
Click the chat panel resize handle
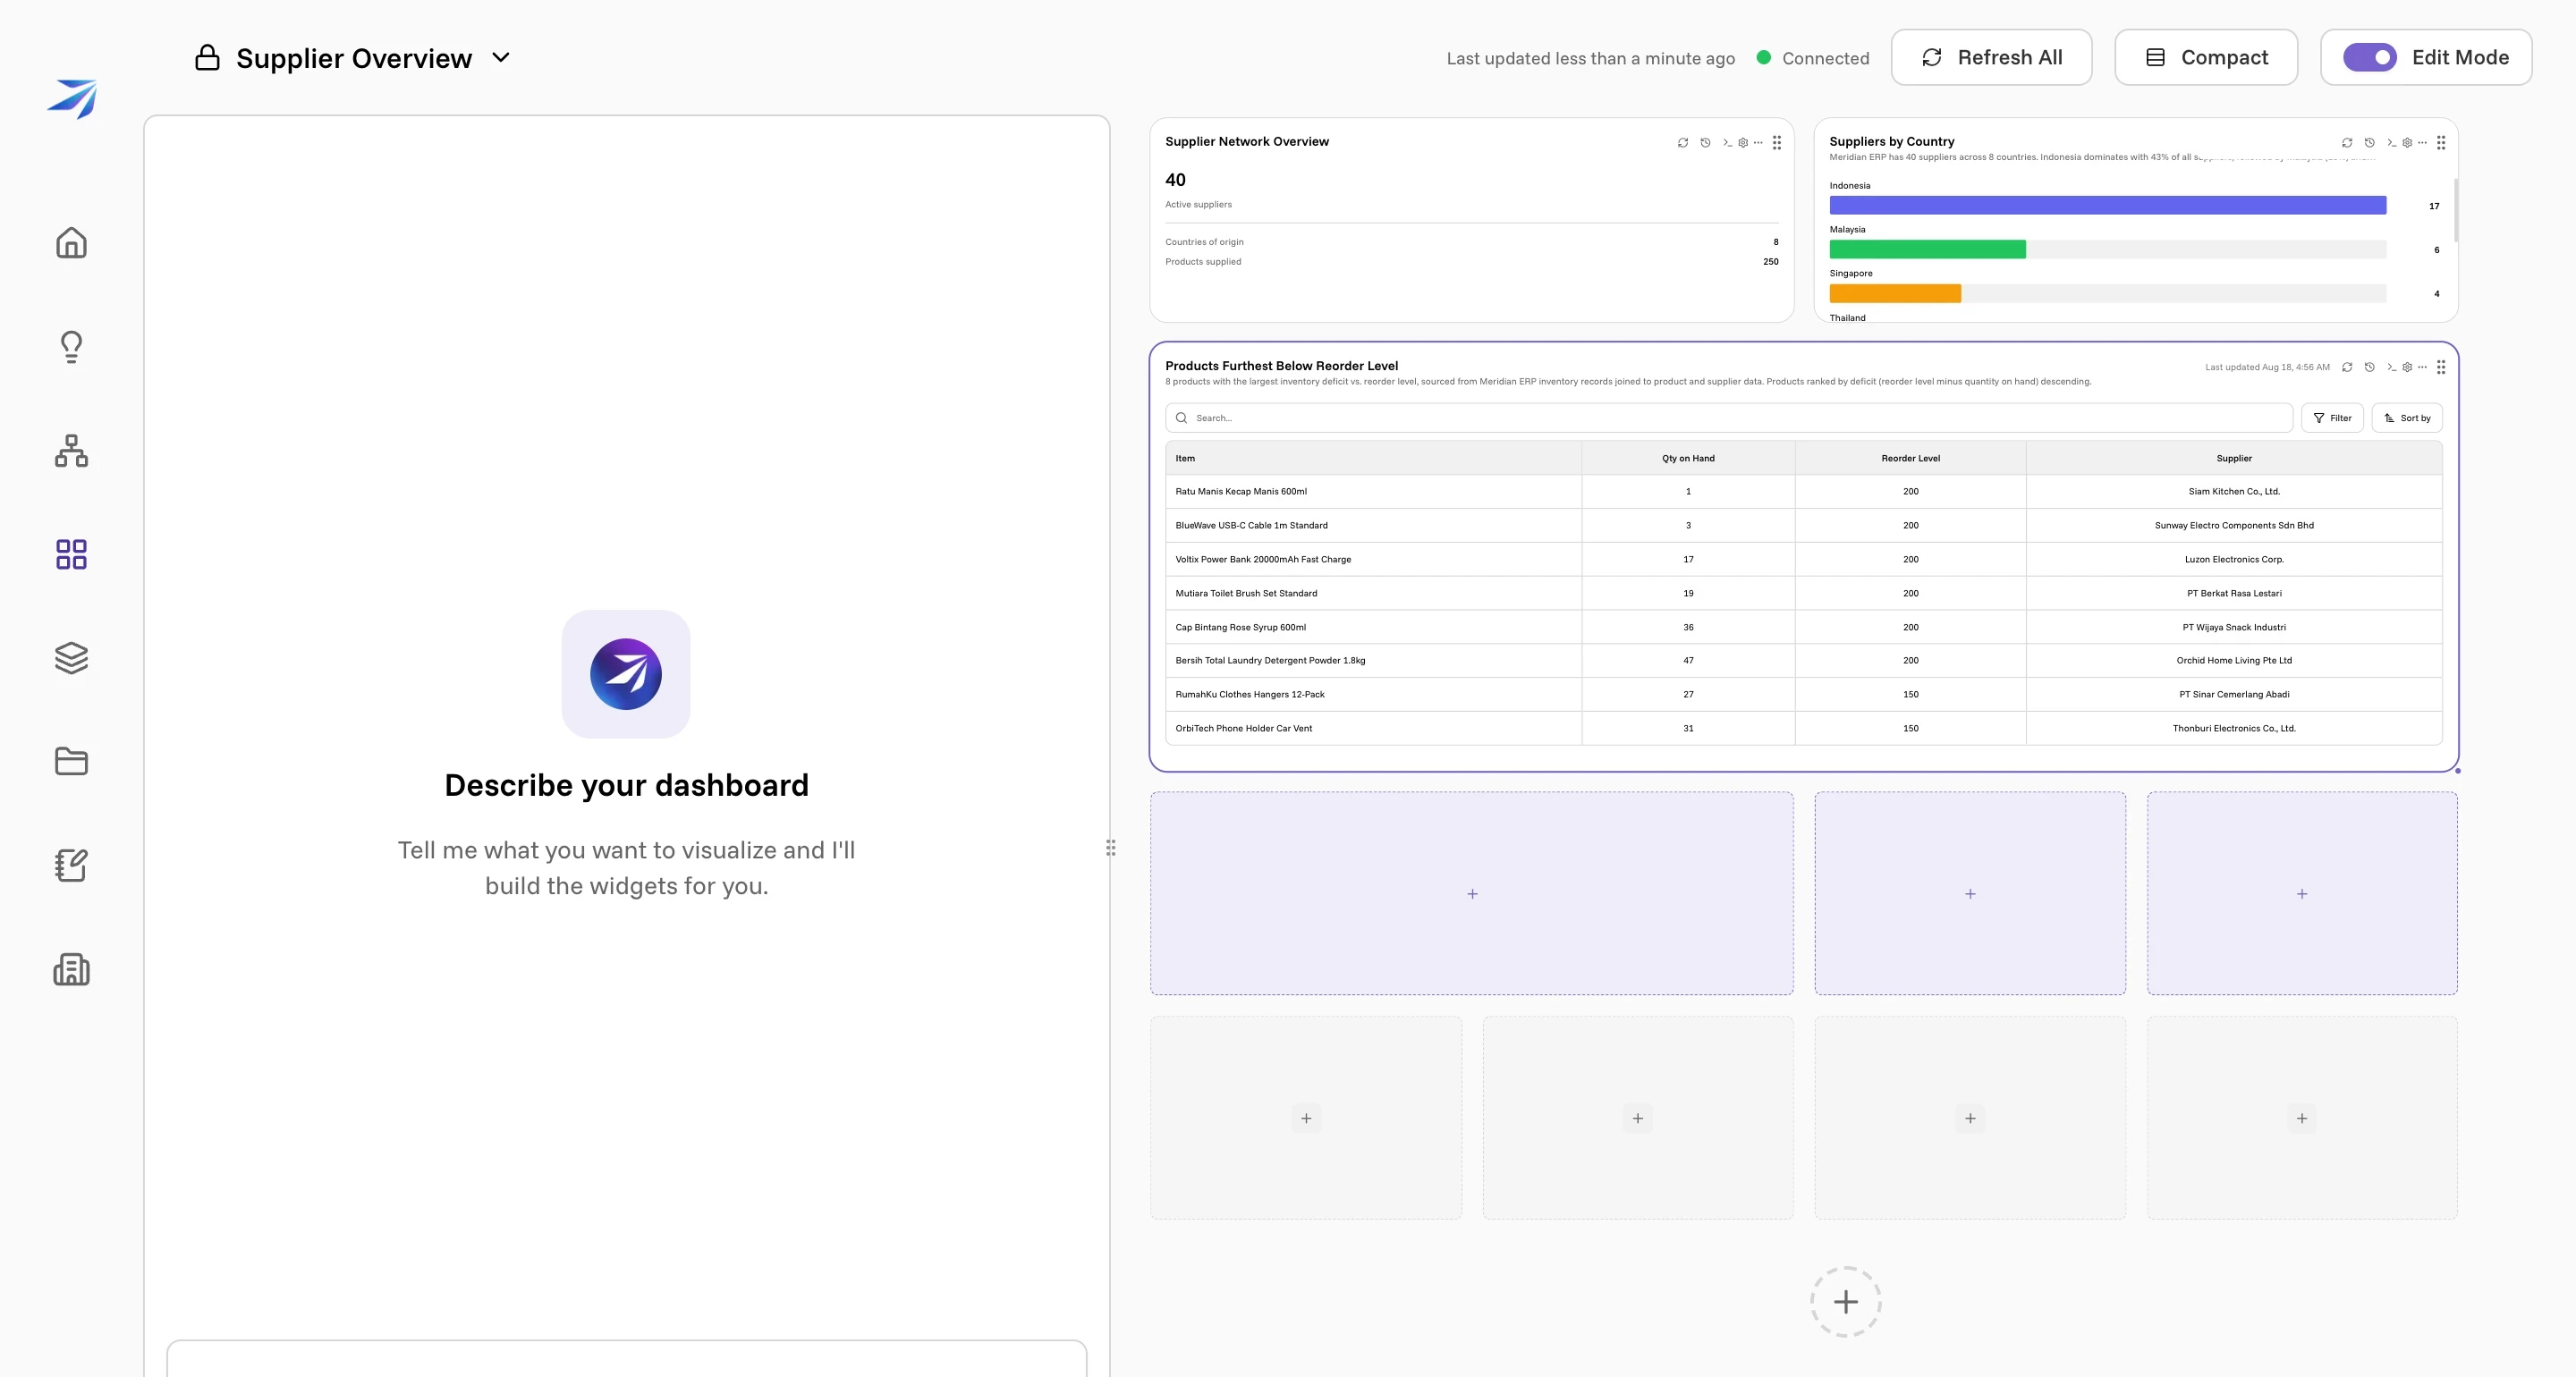[x=1110, y=848]
